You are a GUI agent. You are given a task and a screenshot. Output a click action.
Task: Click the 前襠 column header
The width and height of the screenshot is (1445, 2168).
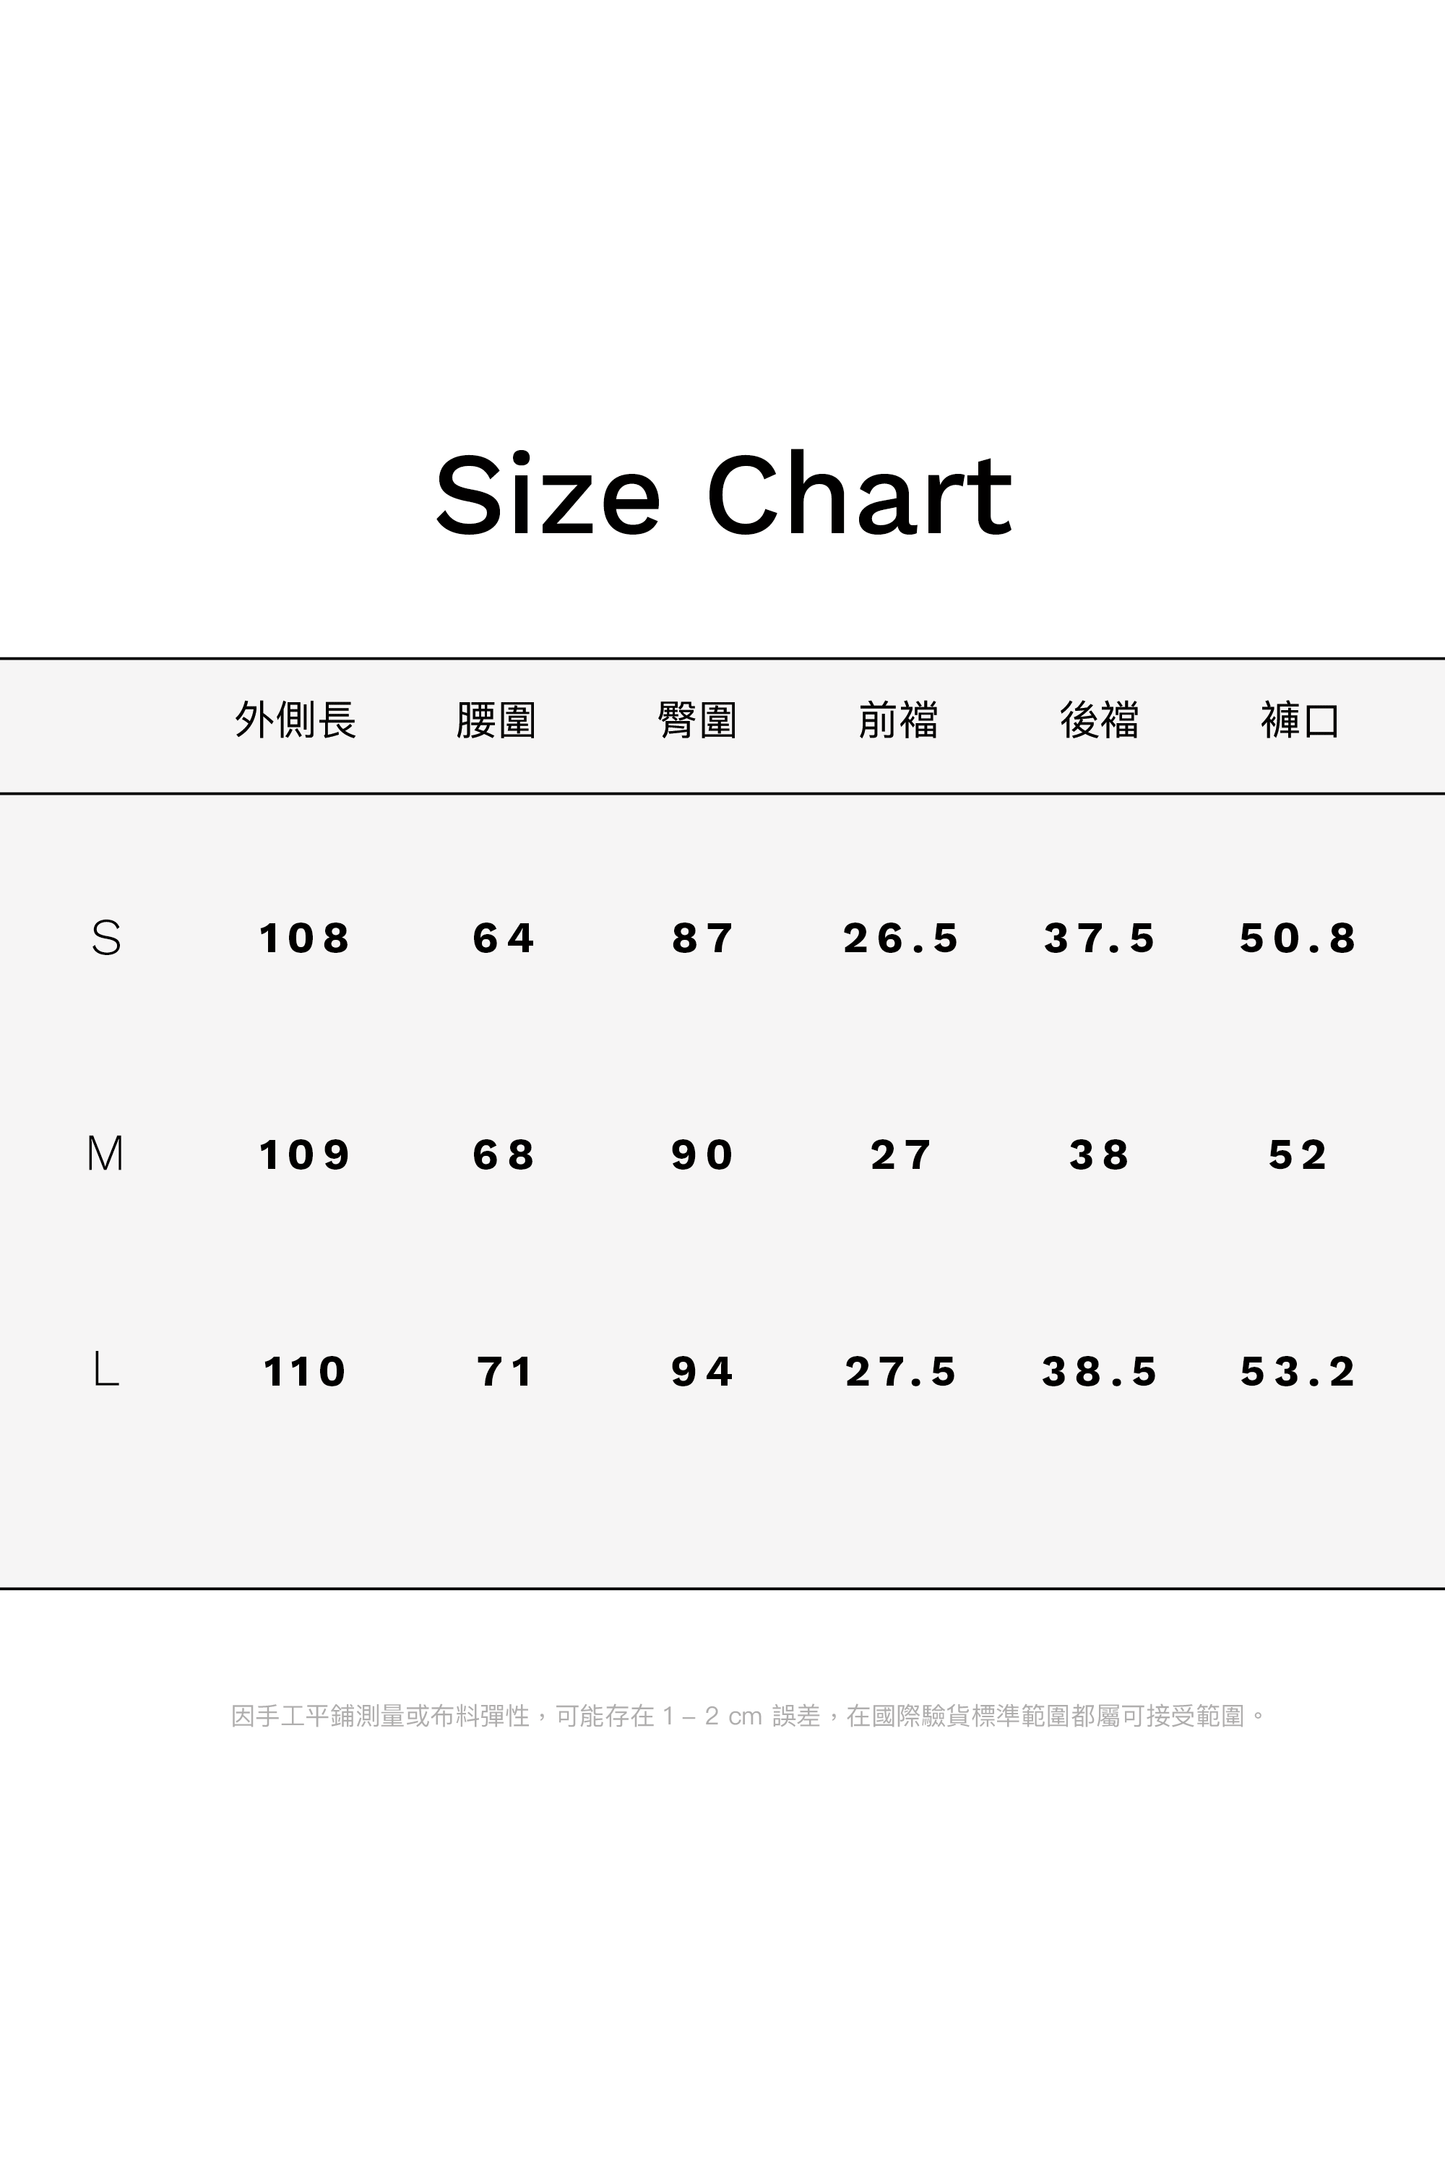[899, 720]
